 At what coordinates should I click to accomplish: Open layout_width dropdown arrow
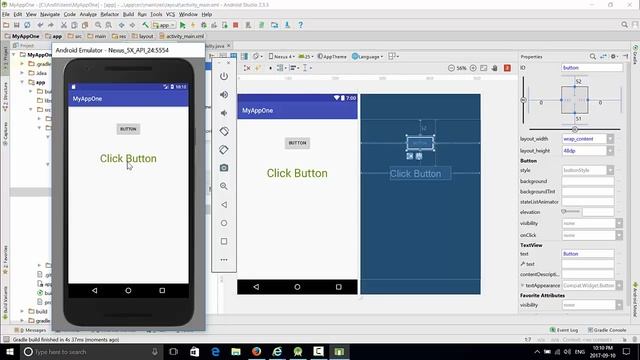tap(610, 139)
